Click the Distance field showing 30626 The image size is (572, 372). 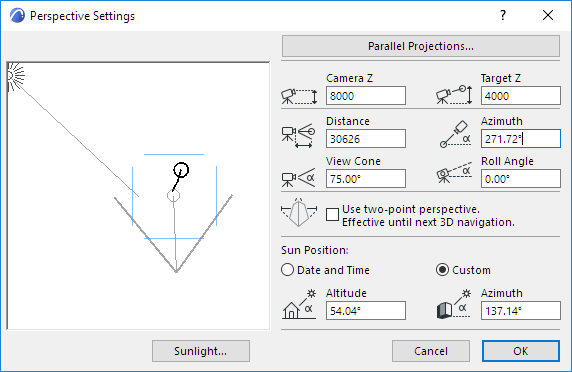tap(366, 139)
